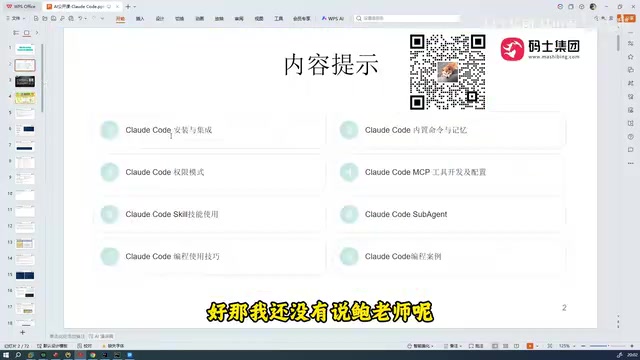Click the 码士集团 logo on slide
The height and width of the screenshot is (360, 640).
point(540,49)
